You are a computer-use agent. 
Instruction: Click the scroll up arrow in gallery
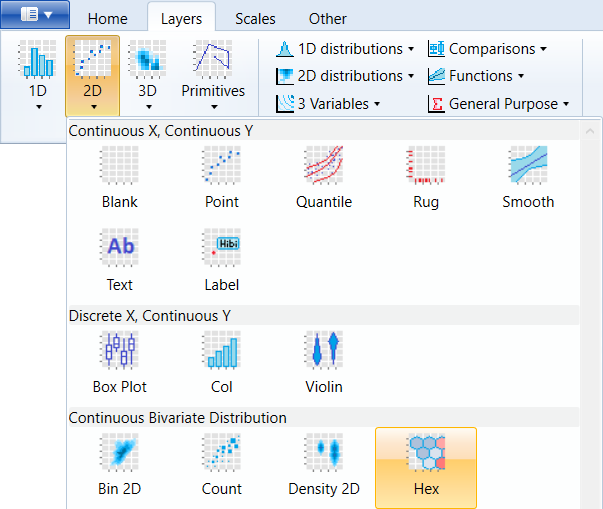tap(590, 131)
